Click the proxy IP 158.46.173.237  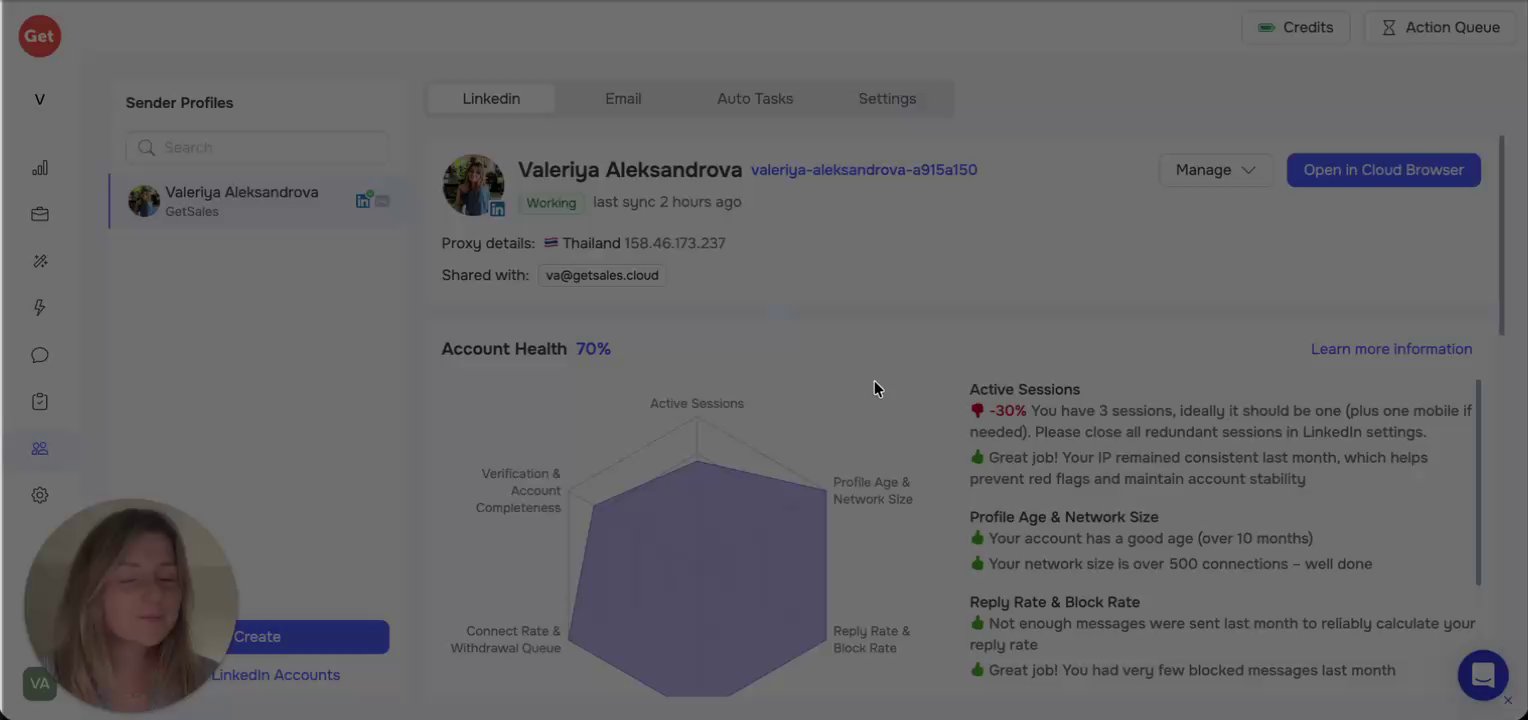coord(675,243)
